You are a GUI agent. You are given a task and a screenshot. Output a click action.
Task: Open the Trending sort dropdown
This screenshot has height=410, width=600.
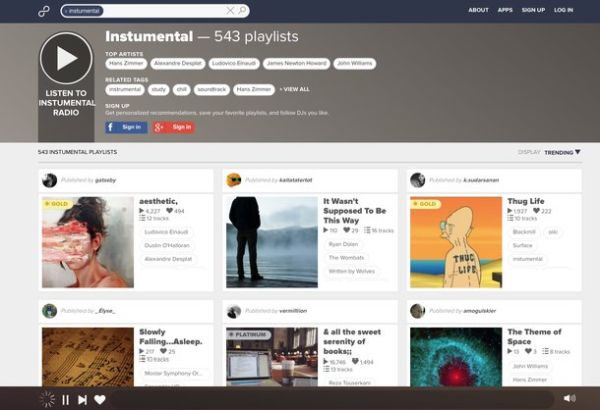562,152
